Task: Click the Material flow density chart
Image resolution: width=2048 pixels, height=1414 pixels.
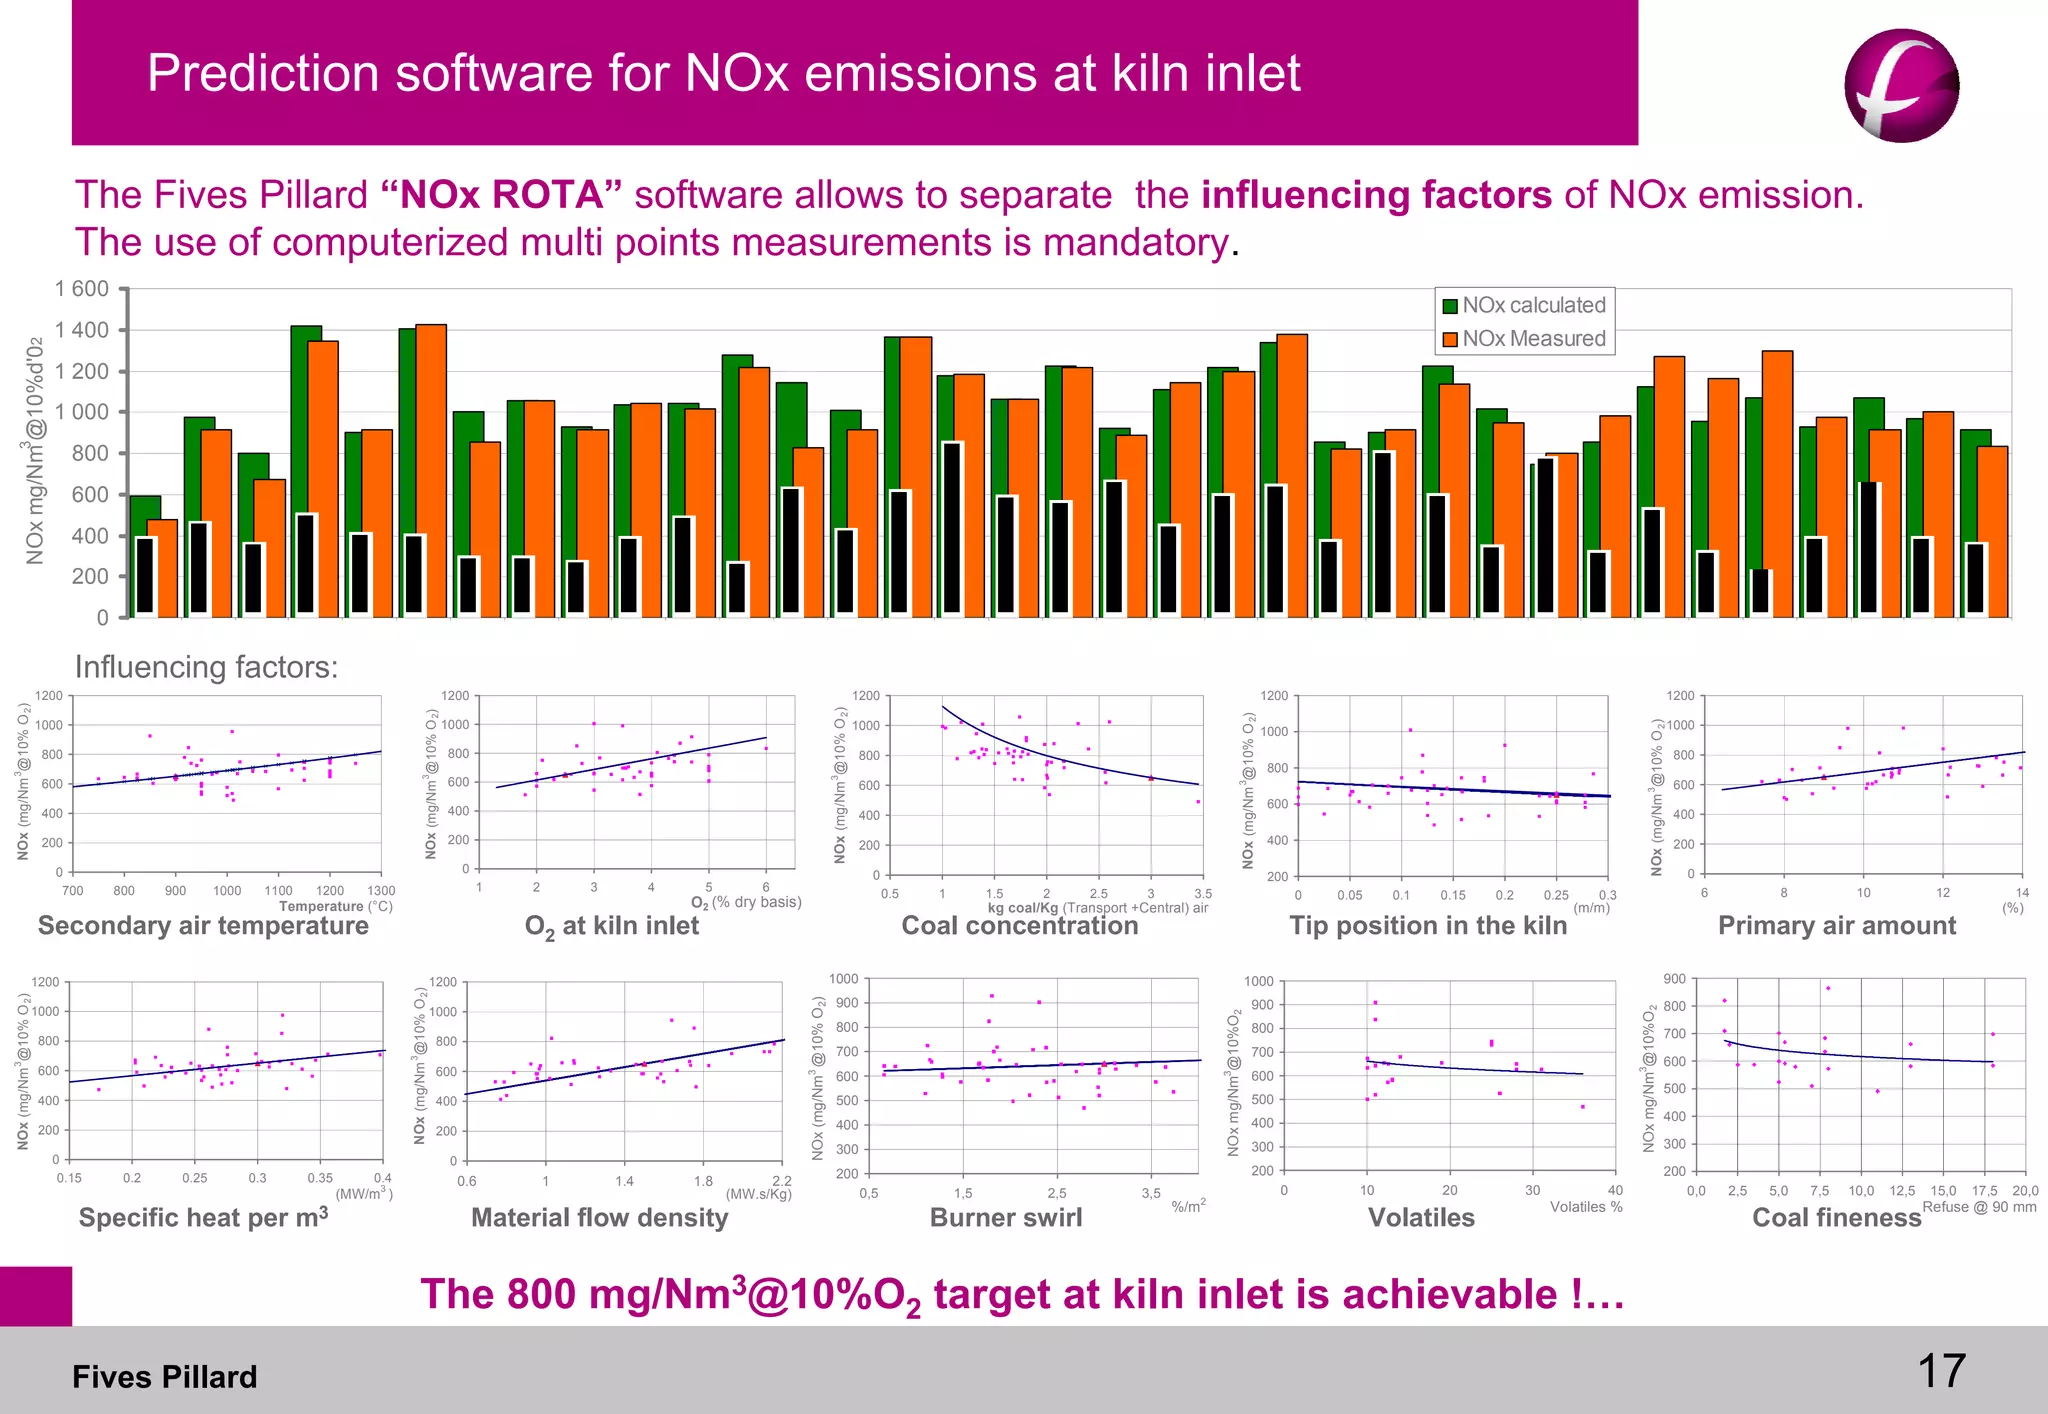Action: pos(624,1072)
